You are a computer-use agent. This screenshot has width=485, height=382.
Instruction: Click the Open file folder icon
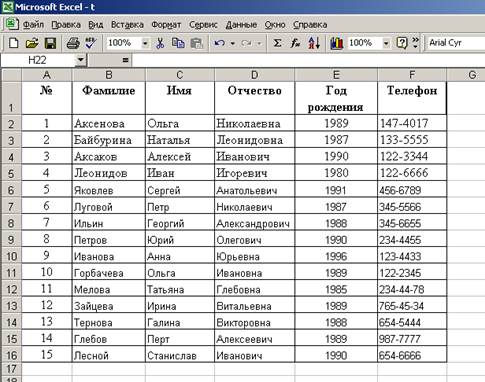32,43
